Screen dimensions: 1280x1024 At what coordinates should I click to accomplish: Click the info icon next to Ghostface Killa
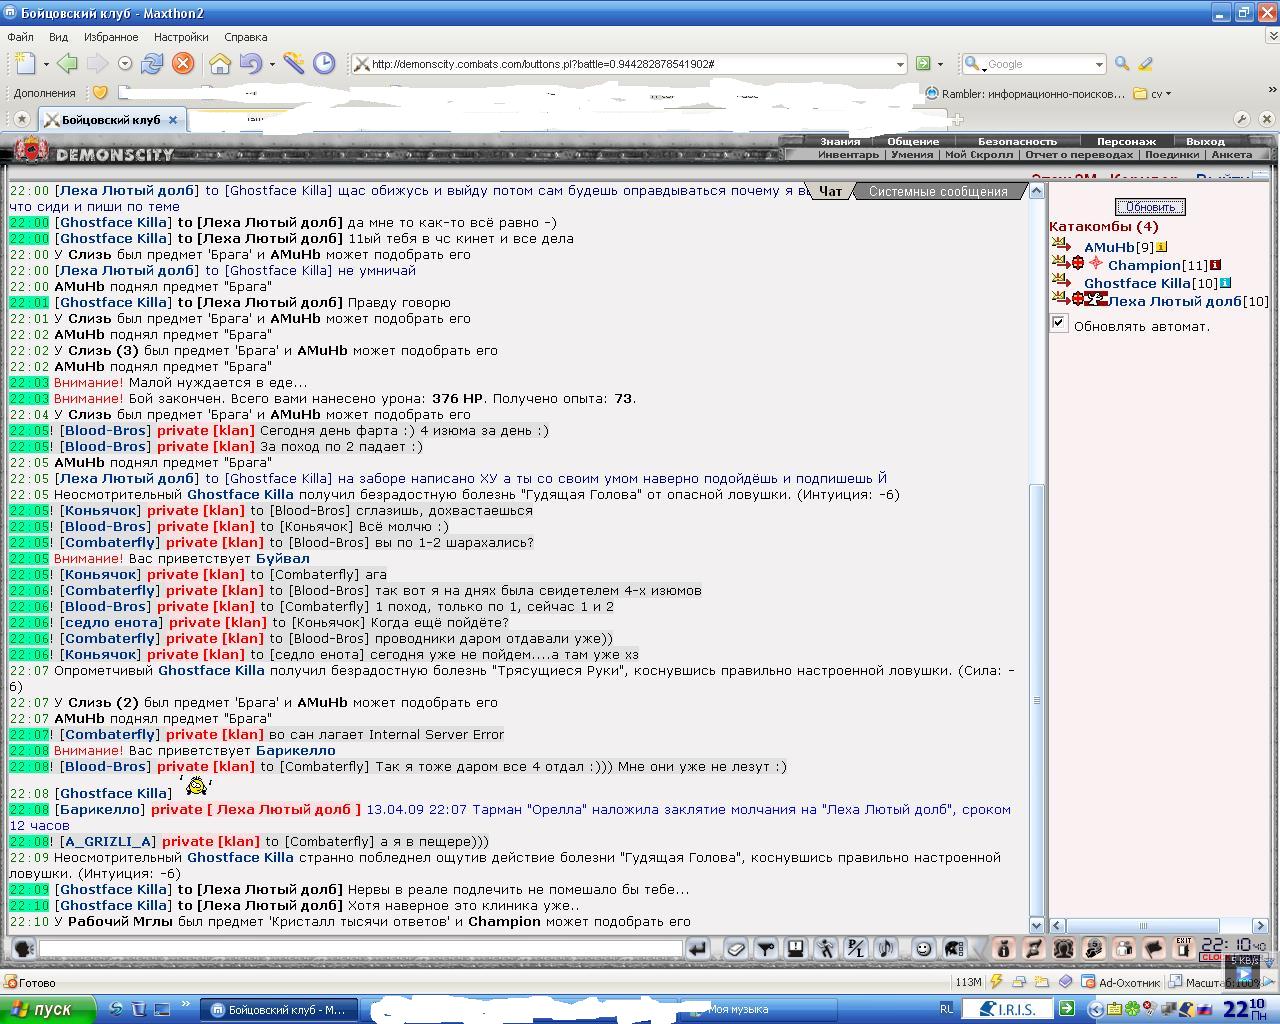[1225, 283]
